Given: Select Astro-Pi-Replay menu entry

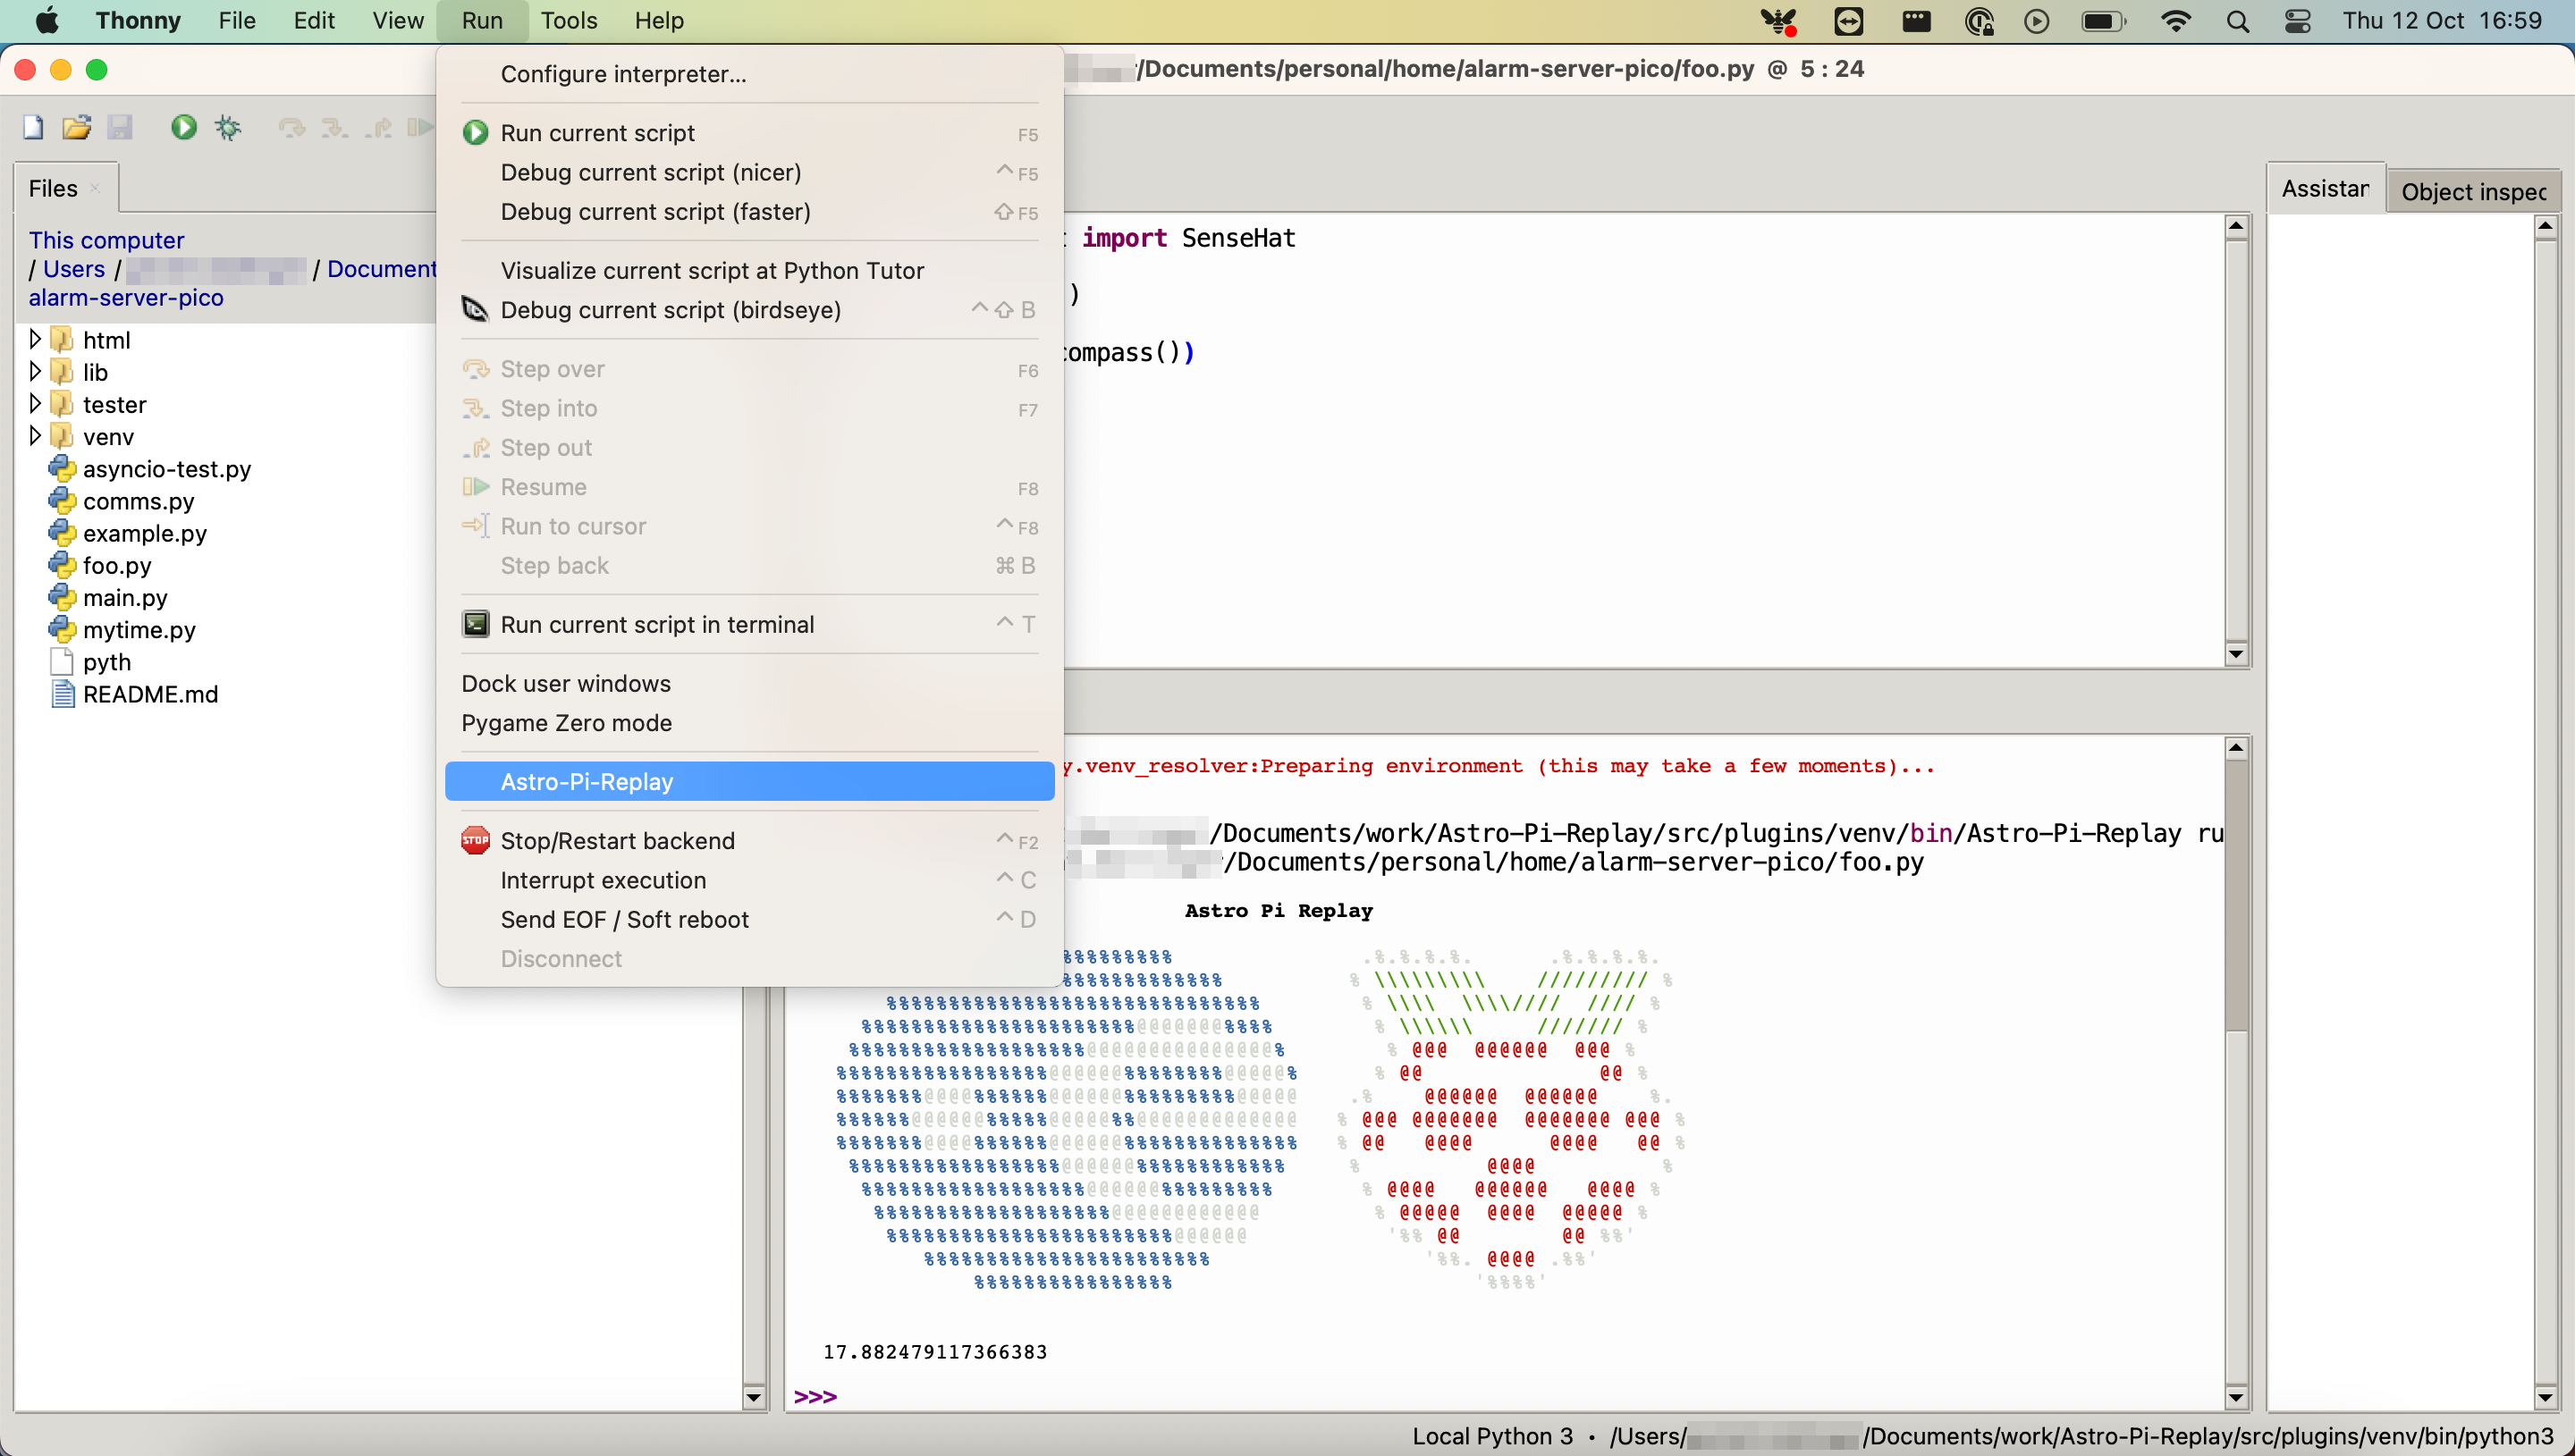Looking at the screenshot, I should [x=587, y=781].
